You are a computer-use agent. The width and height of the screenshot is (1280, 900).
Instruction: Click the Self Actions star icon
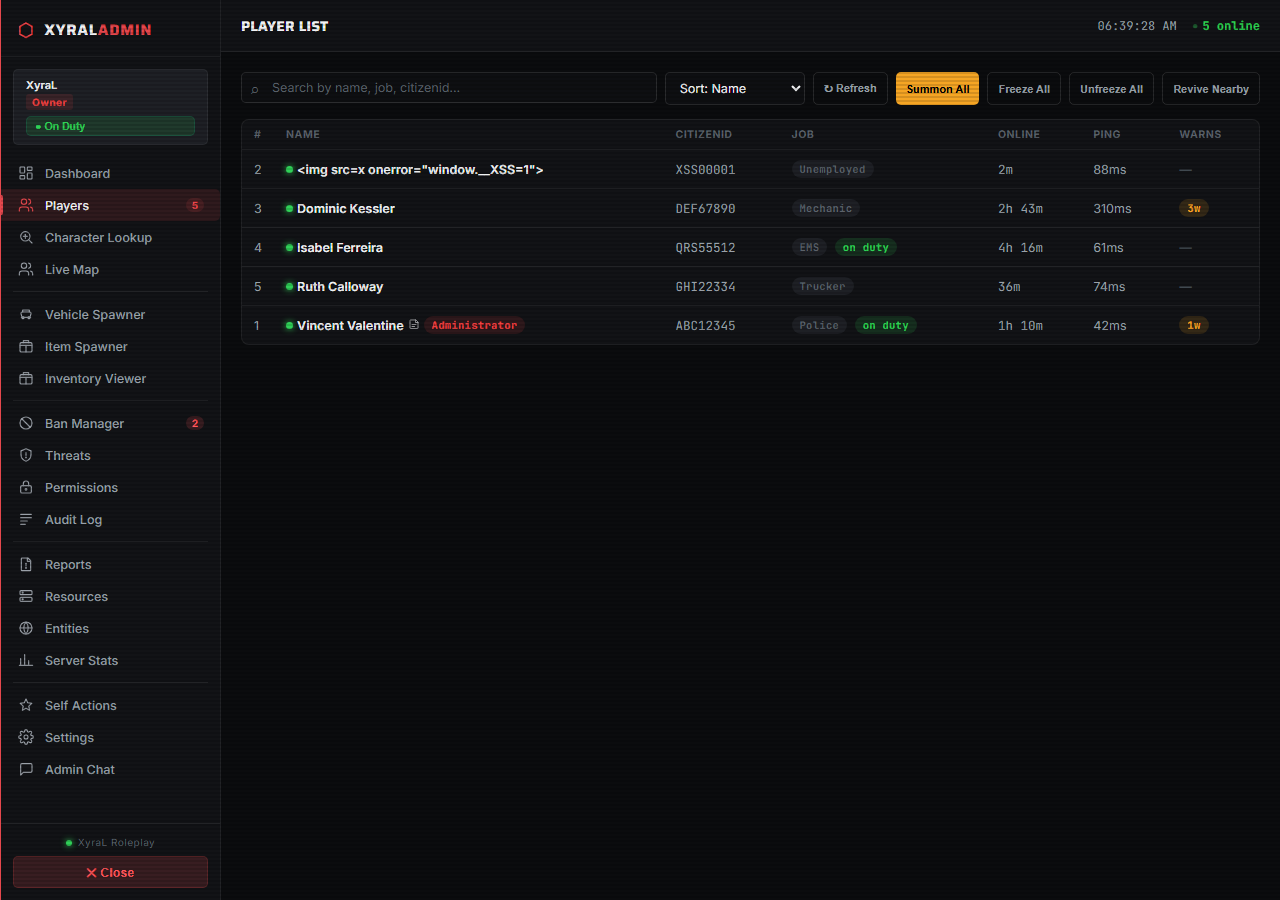(26, 705)
